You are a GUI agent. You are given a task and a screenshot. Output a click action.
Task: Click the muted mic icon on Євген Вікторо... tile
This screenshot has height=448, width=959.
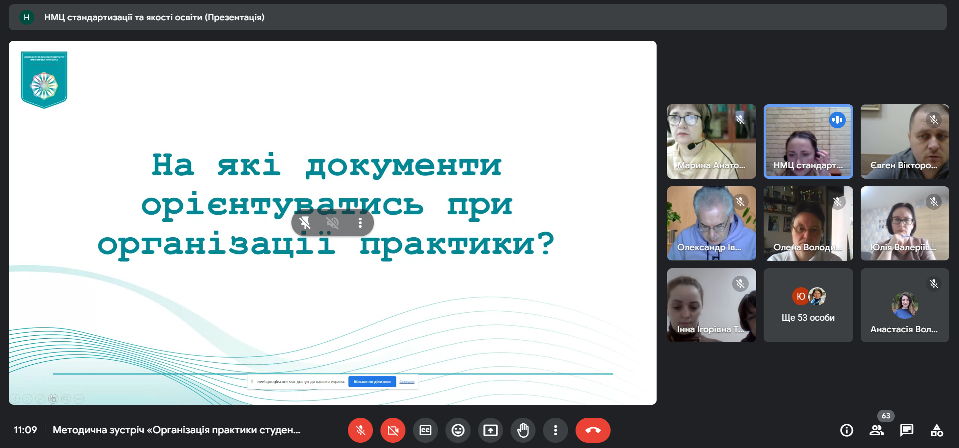(933, 120)
